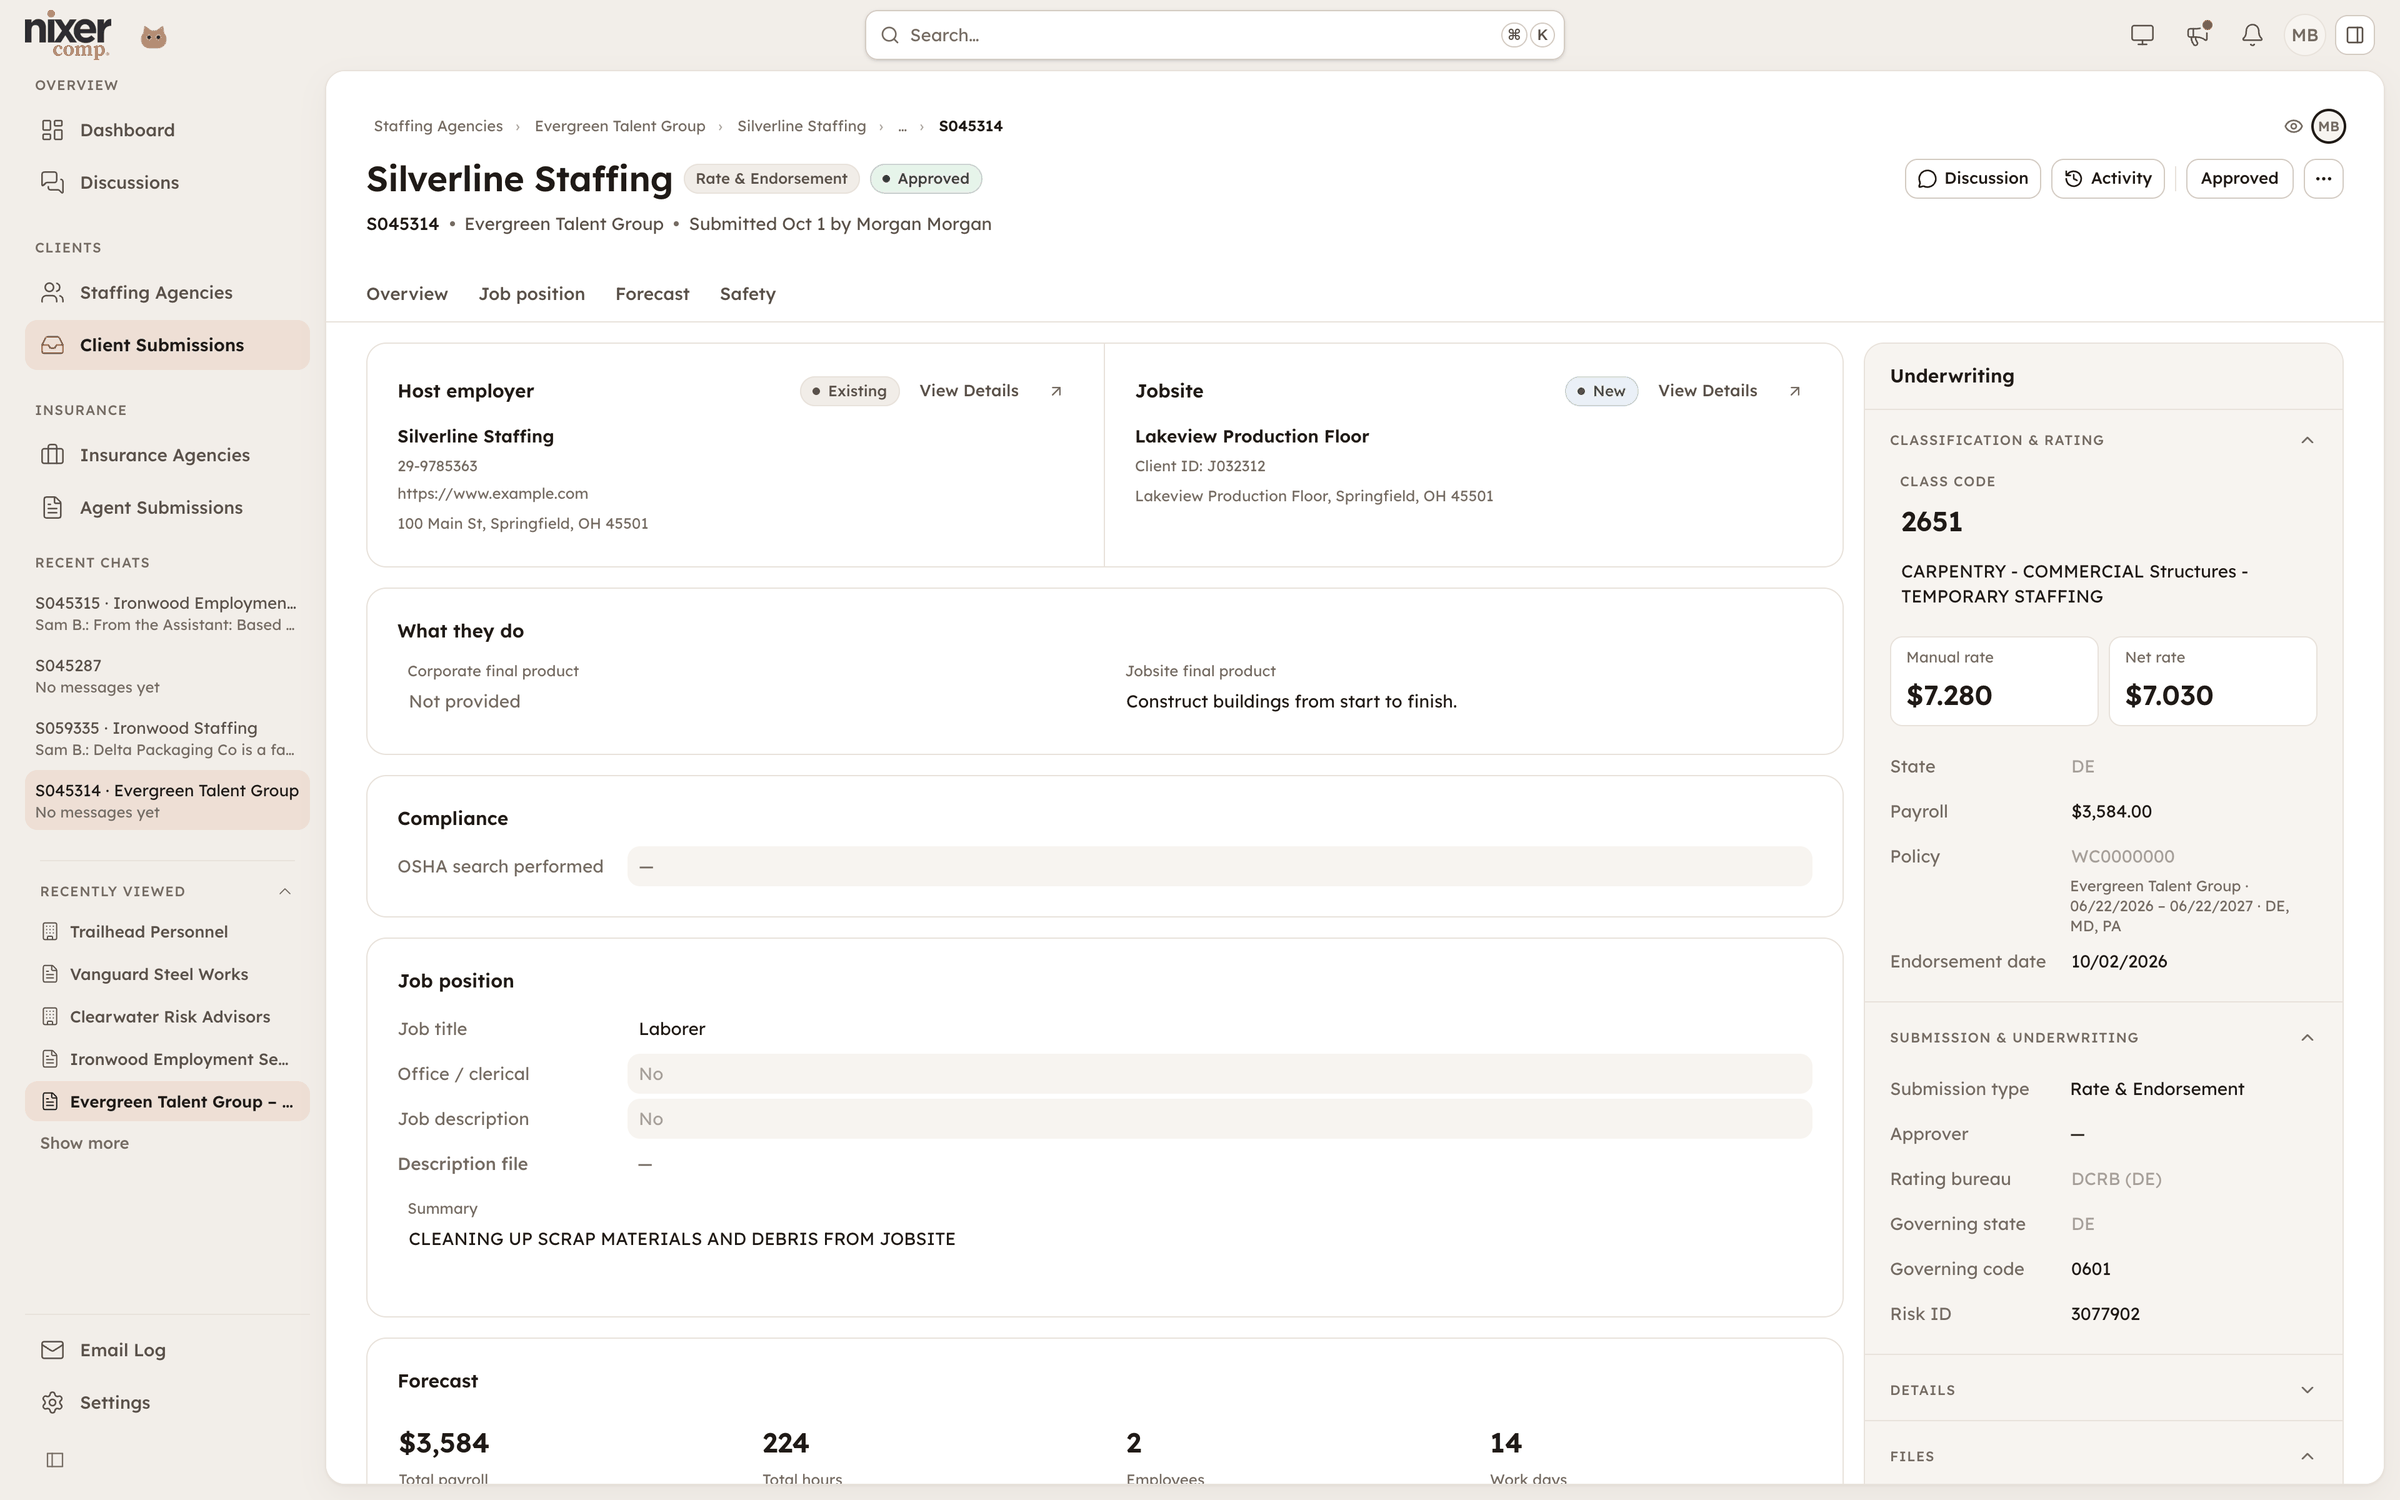Switch to Forecast tab
Screen dimensions: 2400x1500
652,294
